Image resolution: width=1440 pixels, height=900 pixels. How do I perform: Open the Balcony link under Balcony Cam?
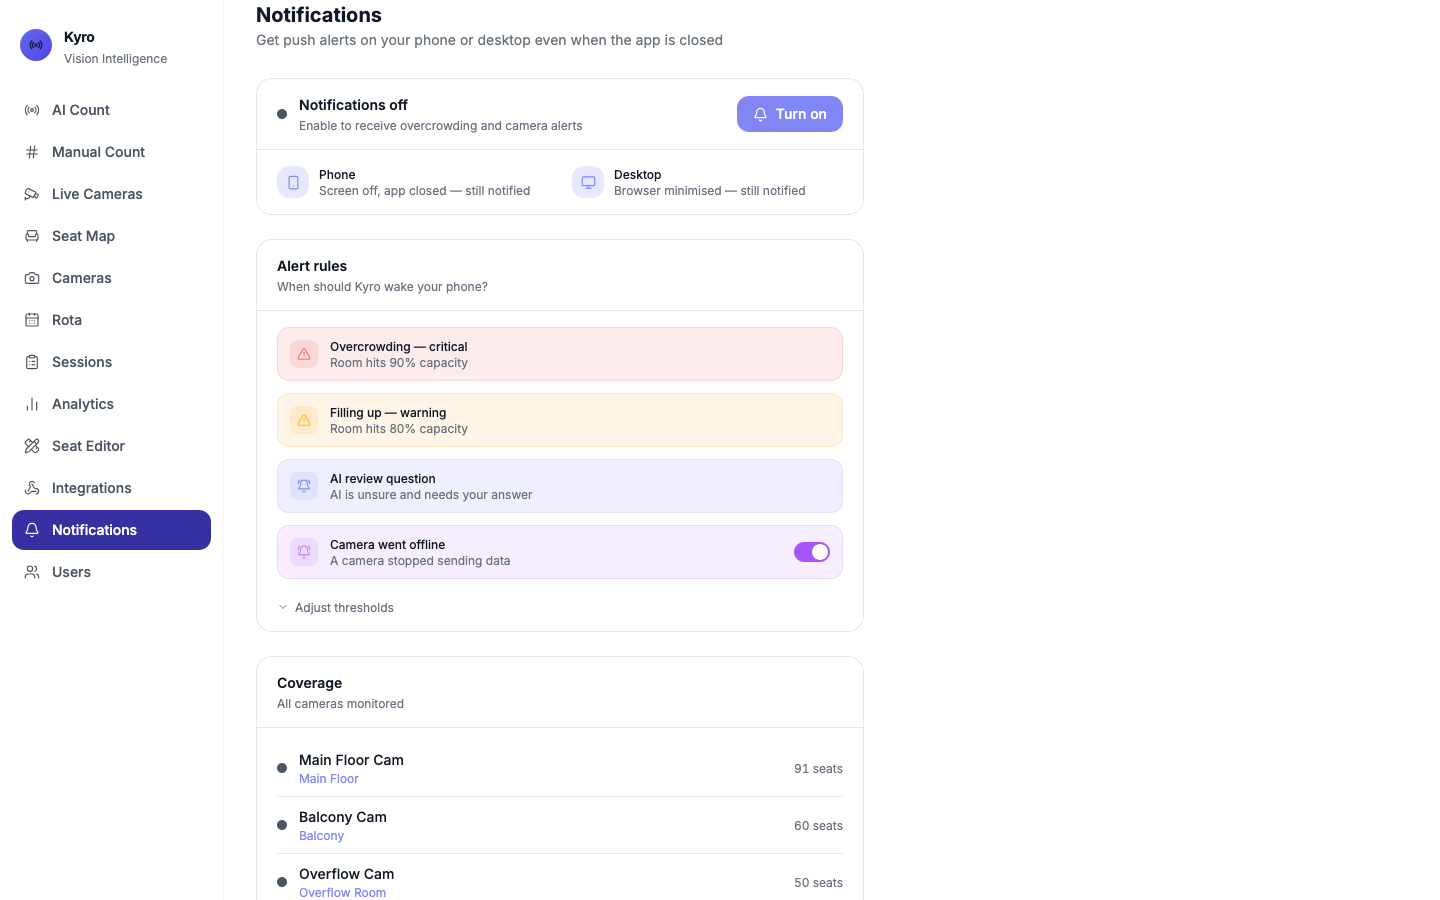click(x=321, y=836)
